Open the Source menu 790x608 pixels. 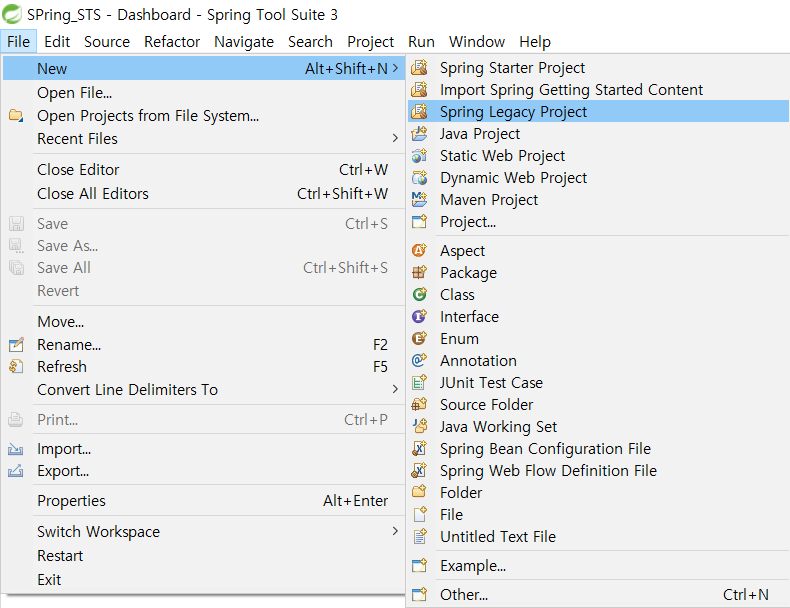(107, 41)
